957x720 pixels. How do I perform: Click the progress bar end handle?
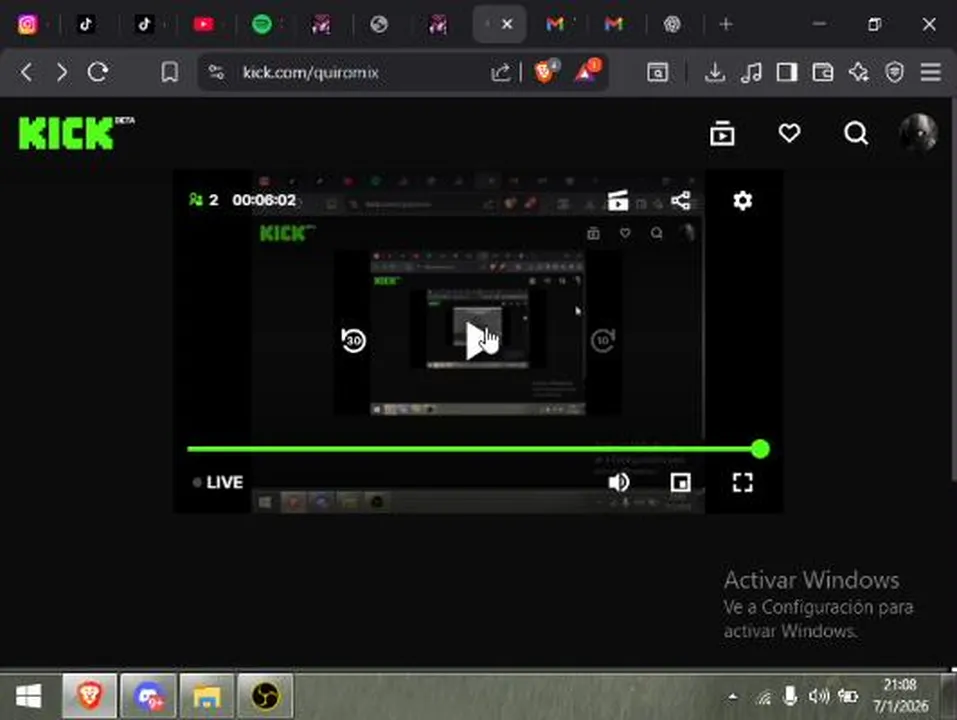(x=760, y=449)
